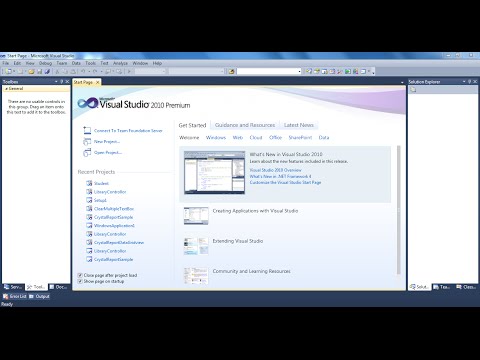This screenshot has width=480, height=360.
Task: Click the What's New in Visual Studio thumbnail
Action: [x=214, y=172]
